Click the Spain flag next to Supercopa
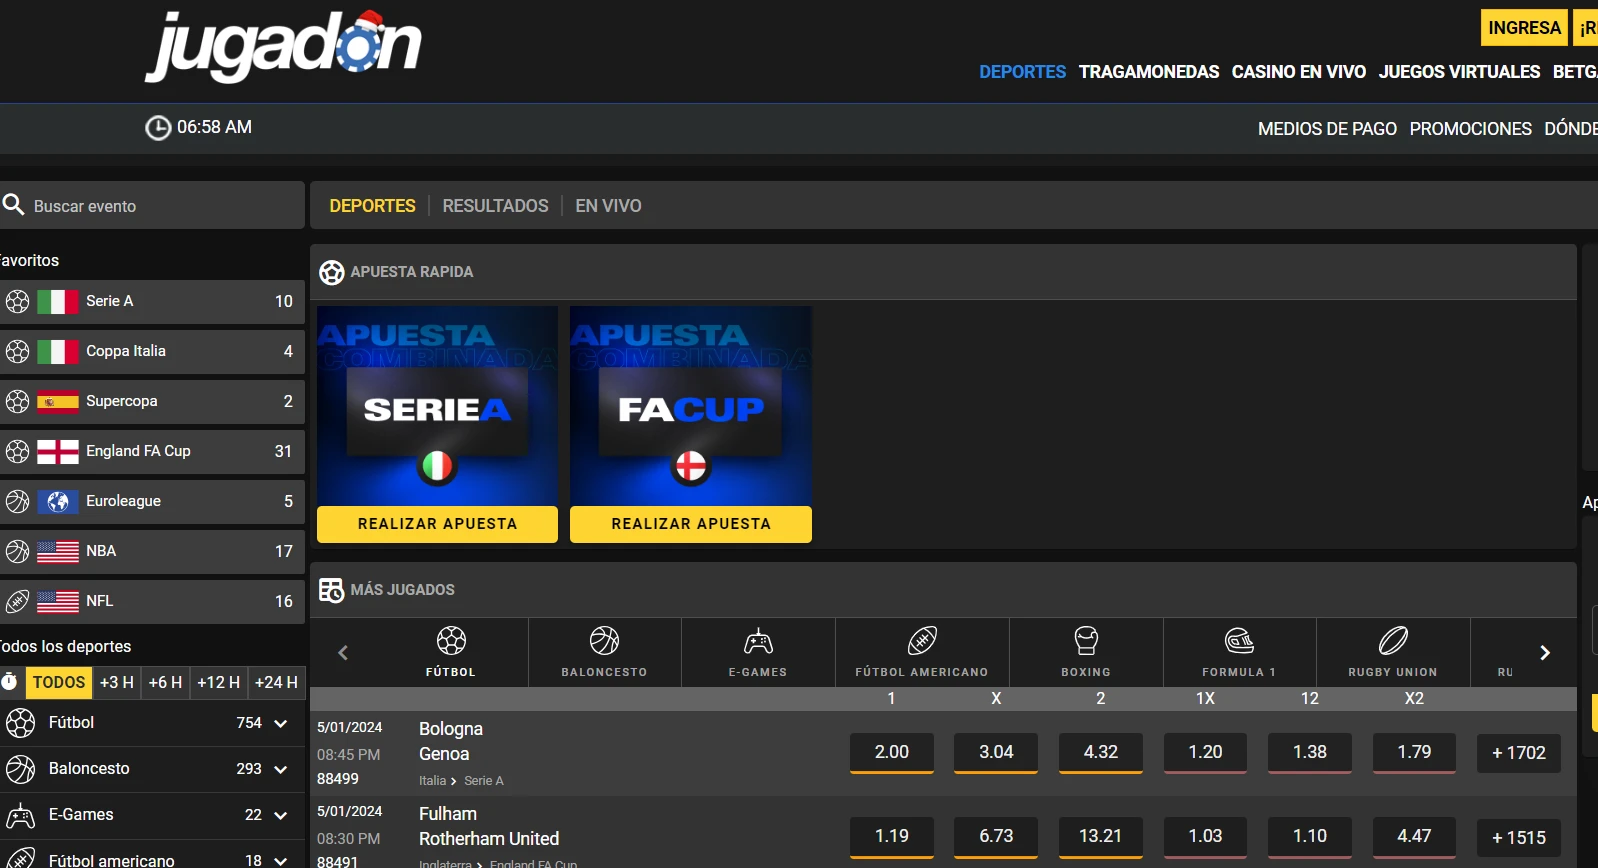The height and width of the screenshot is (868, 1598). (57, 401)
